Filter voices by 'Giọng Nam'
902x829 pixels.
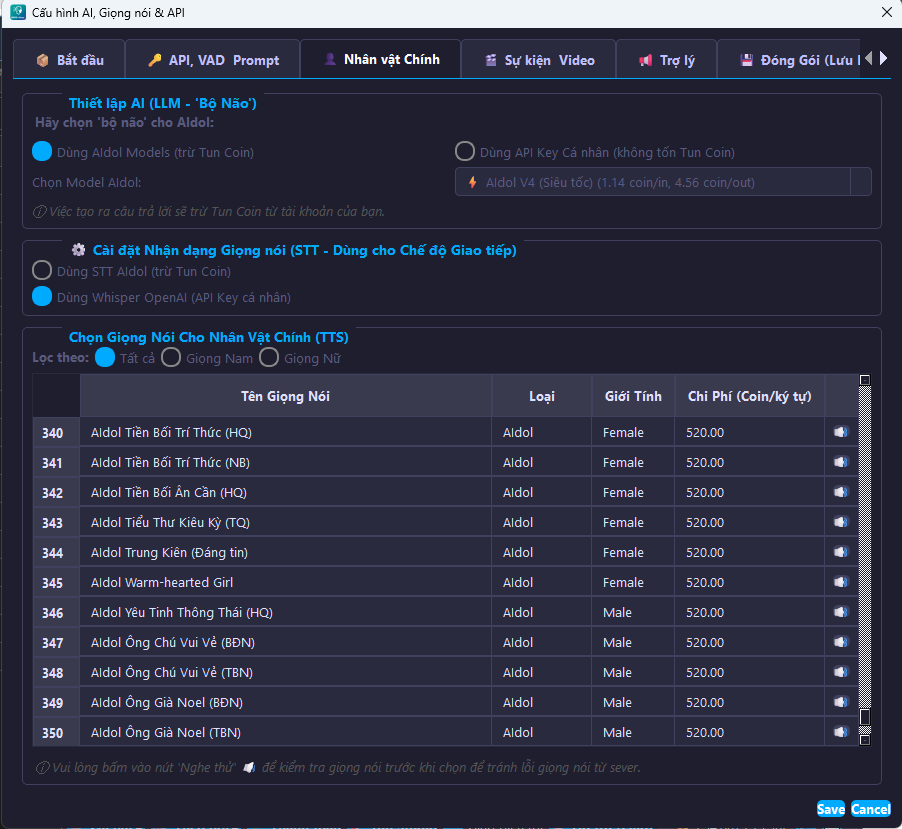171,357
